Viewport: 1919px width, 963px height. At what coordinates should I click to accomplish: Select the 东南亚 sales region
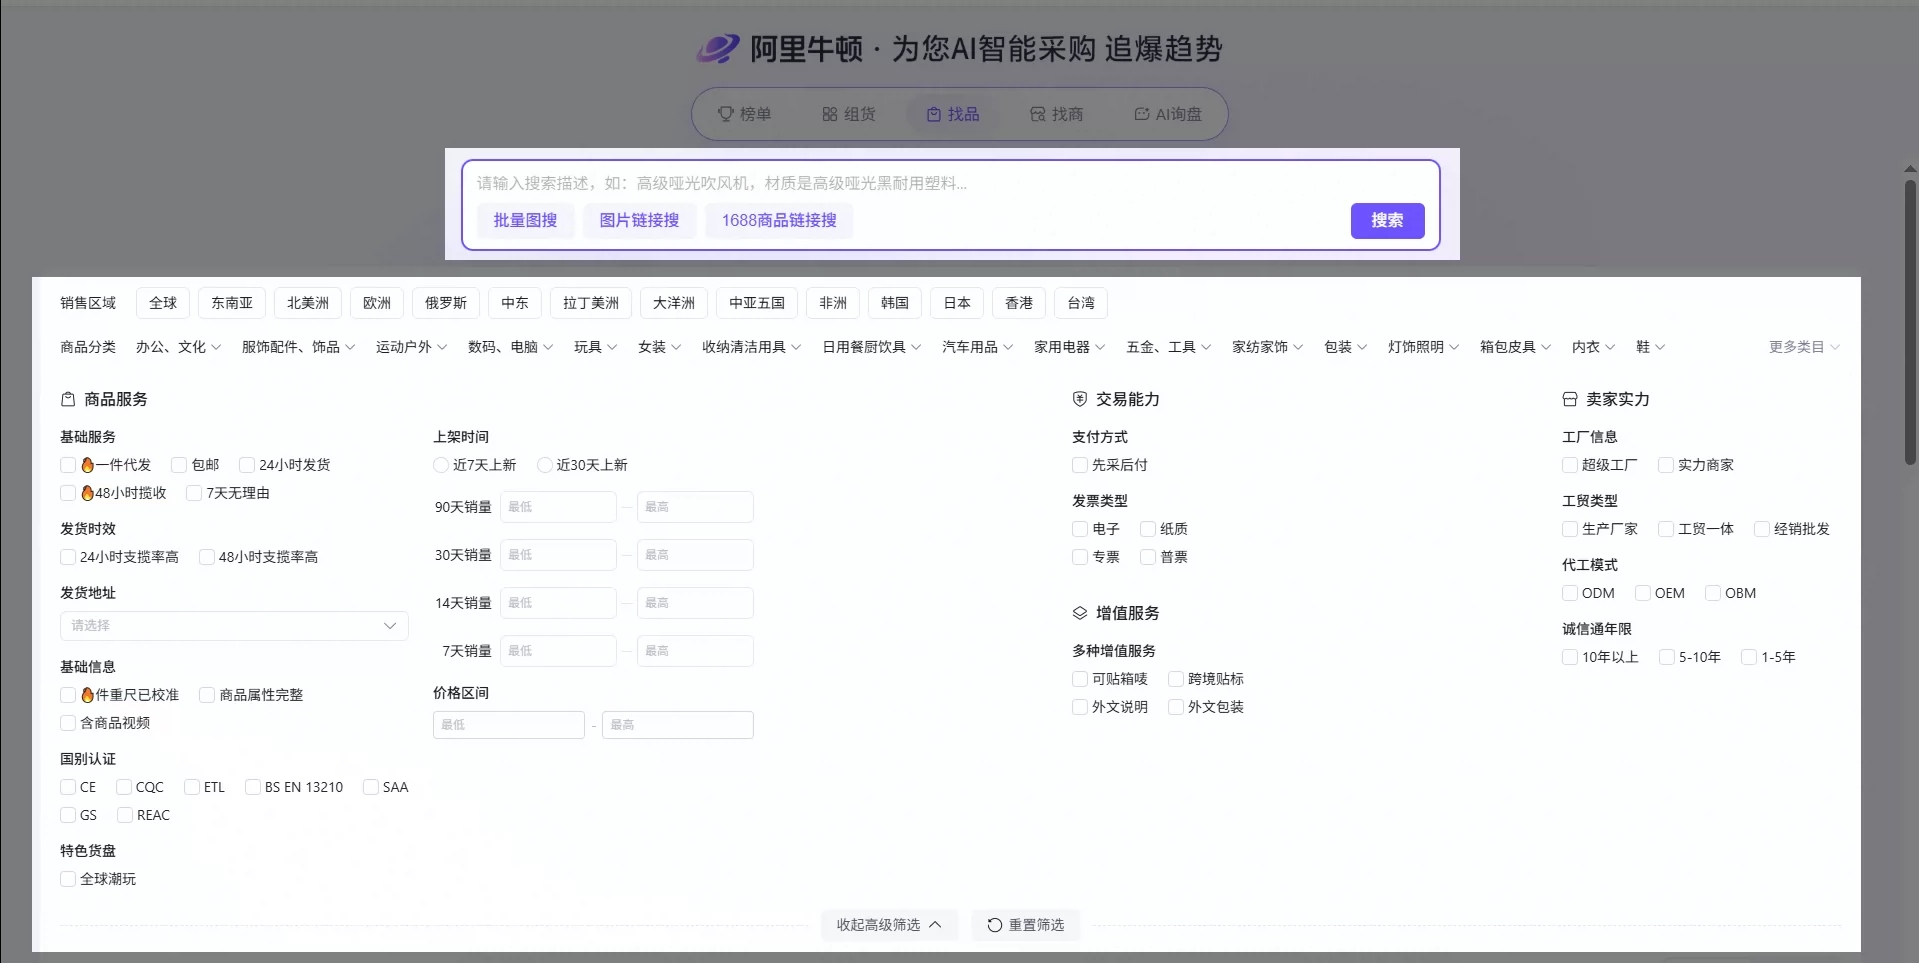[232, 303]
